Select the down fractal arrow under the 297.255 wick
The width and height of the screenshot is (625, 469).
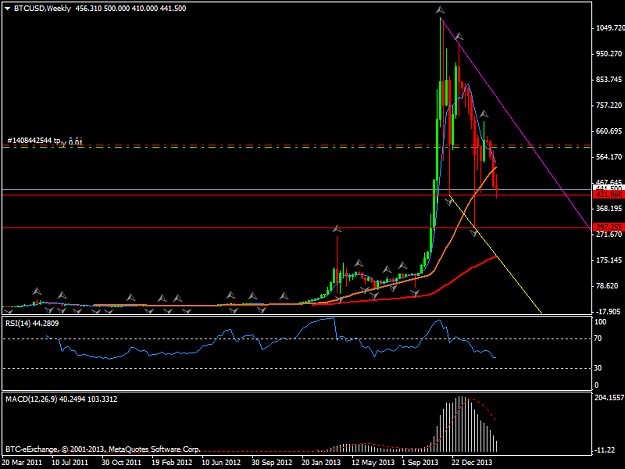pos(474,234)
